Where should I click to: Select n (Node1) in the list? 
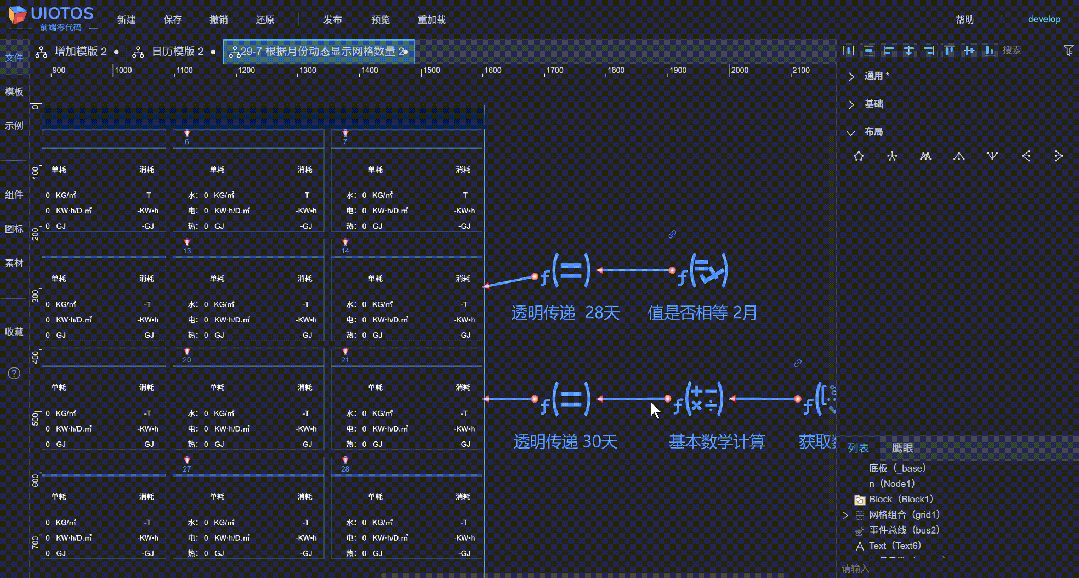[893, 484]
